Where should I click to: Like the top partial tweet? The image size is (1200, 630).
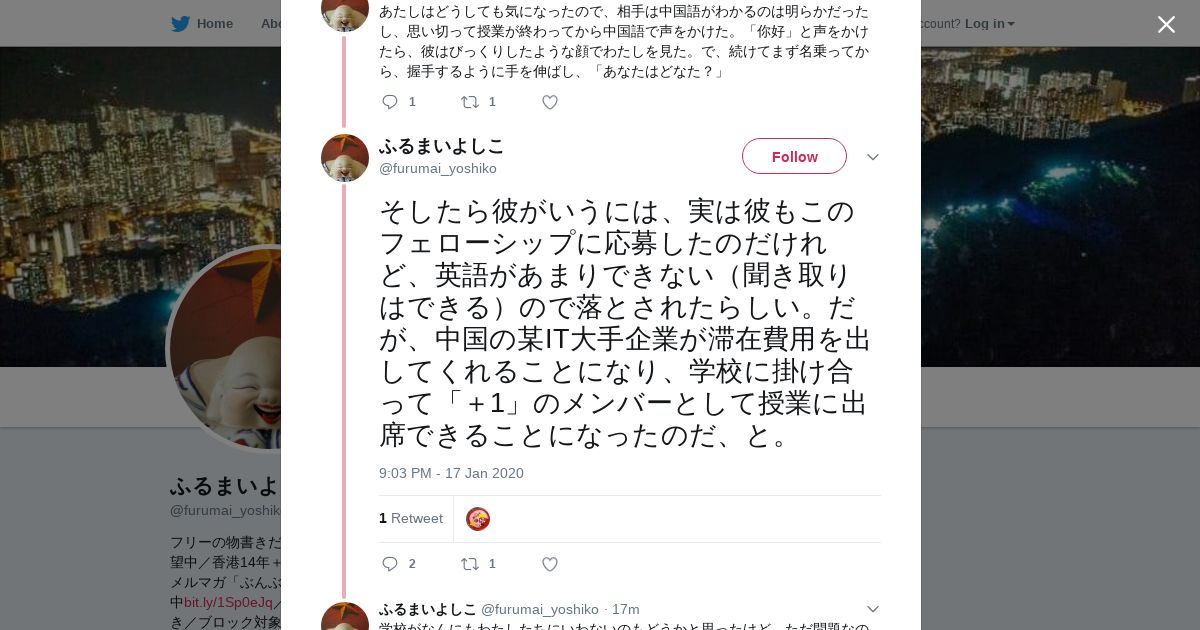coord(549,102)
